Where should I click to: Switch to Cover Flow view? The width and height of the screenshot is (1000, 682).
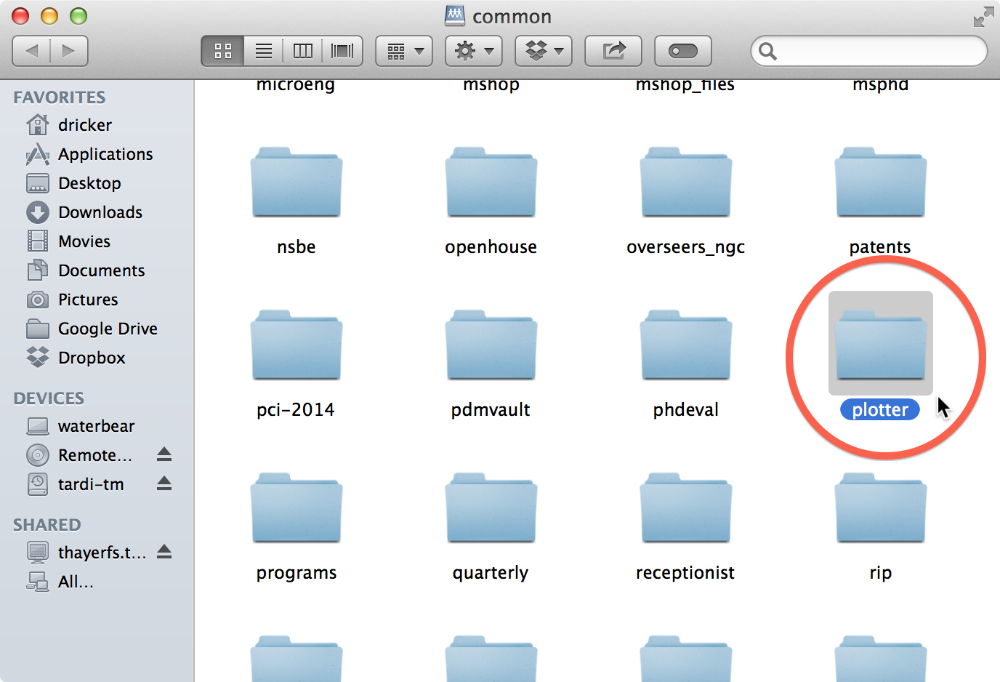coord(342,51)
